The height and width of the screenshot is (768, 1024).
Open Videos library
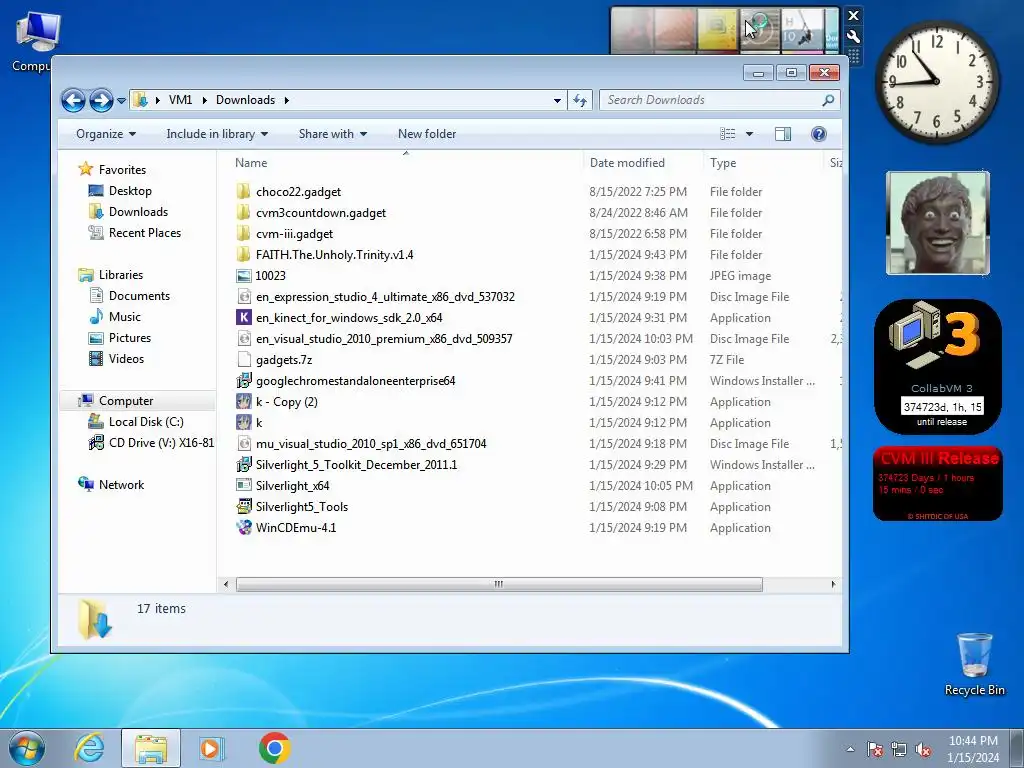point(126,359)
